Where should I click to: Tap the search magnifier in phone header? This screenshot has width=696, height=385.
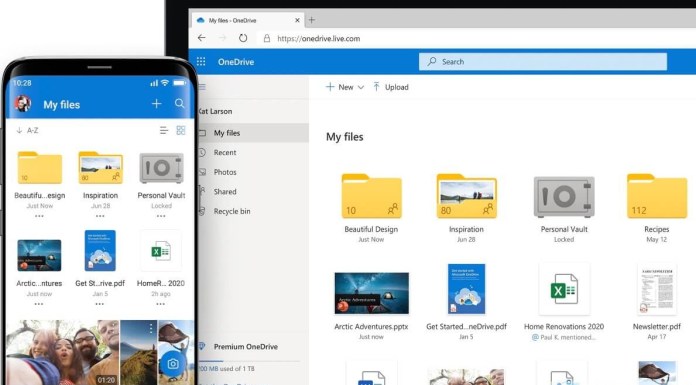pos(179,103)
